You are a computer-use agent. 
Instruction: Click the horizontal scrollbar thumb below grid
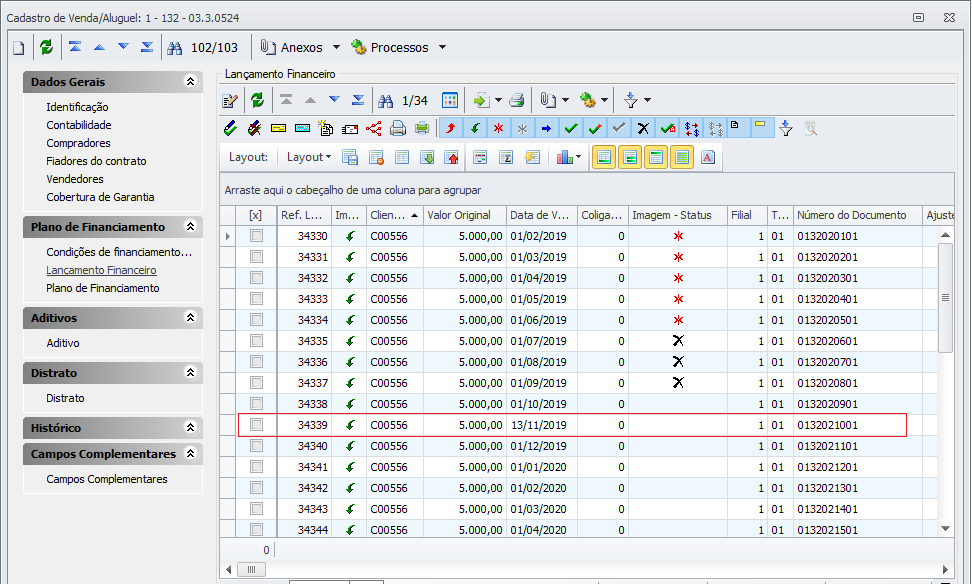(251, 569)
